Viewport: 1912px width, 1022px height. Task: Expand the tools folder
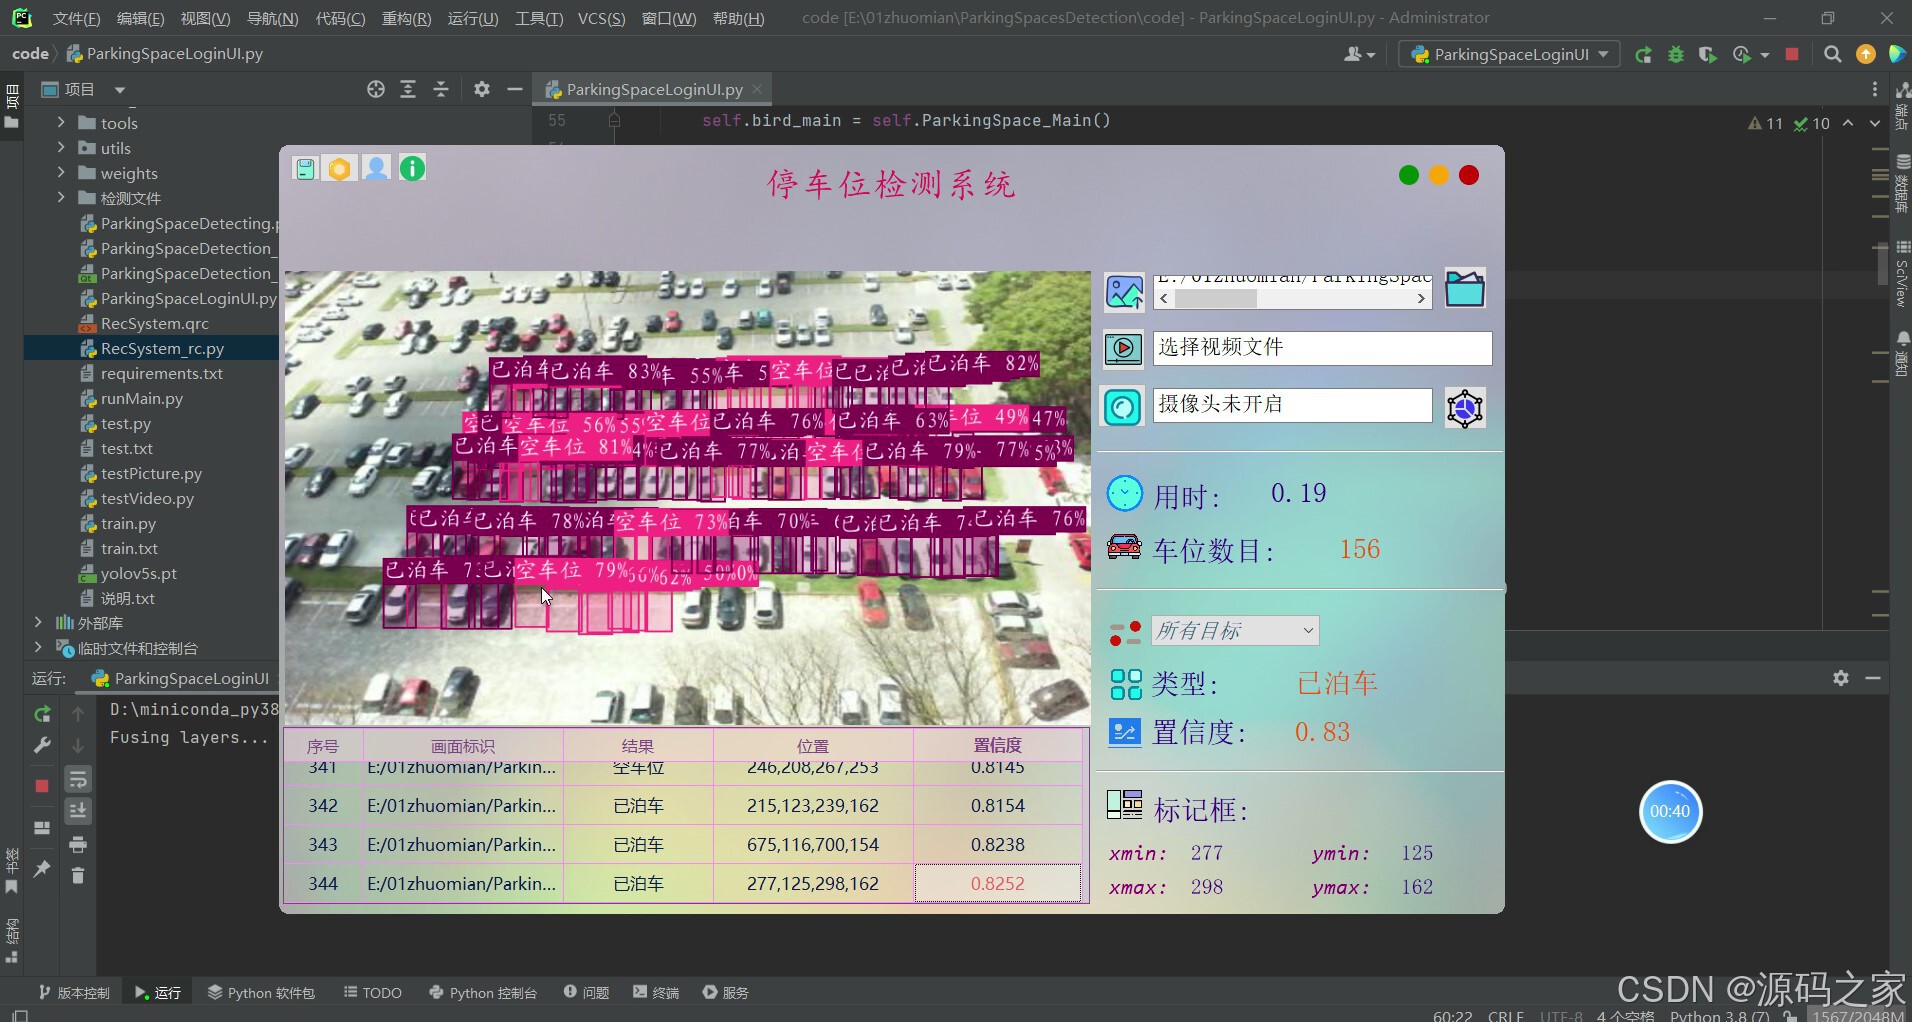(61, 122)
